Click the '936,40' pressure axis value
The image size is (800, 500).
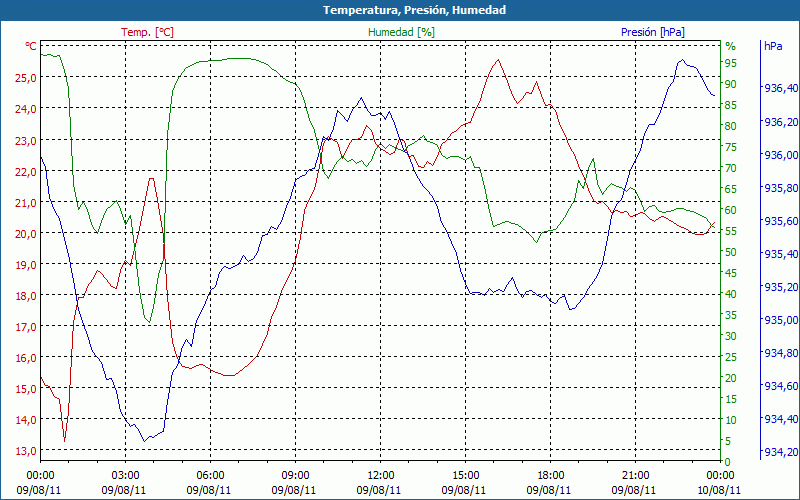781,89
